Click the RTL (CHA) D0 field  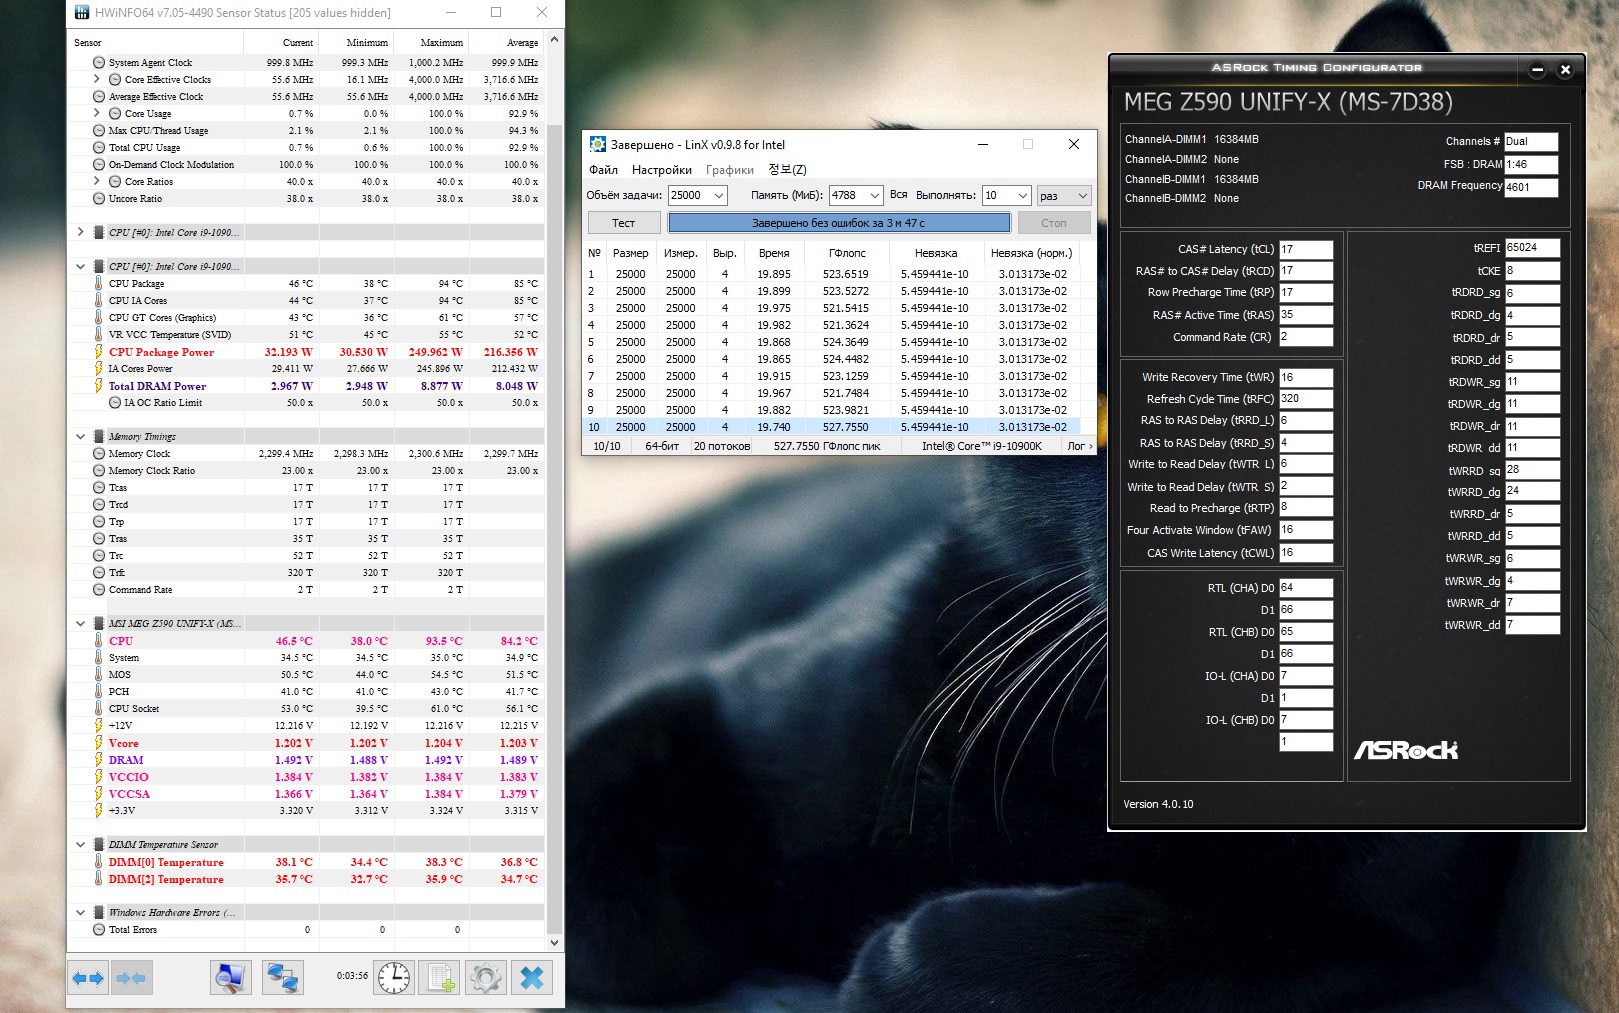(1306, 588)
